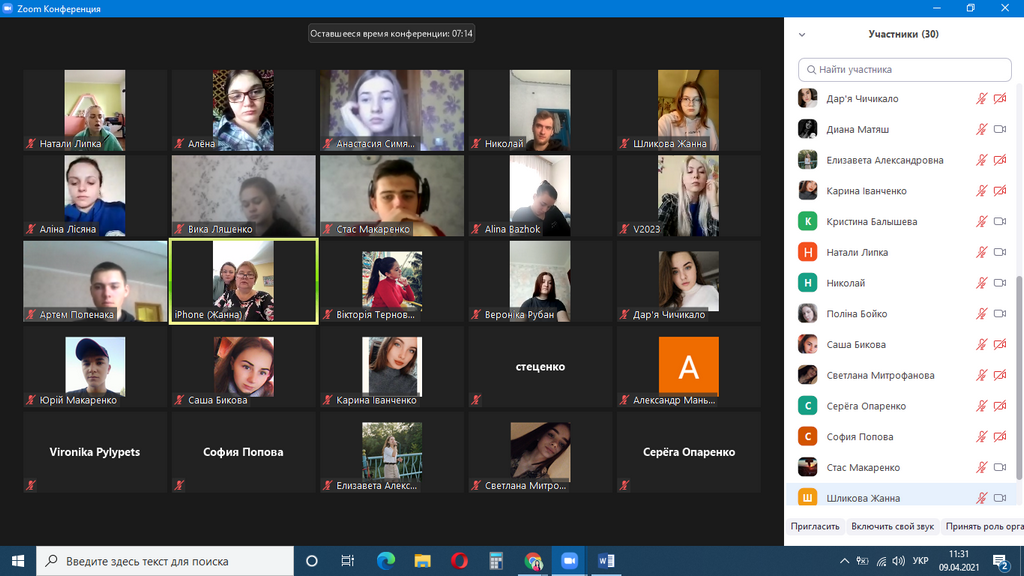This screenshot has width=1024, height=576.
Task: Open Zoom from the Windows taskbar
Action: (x=570, y=561)
